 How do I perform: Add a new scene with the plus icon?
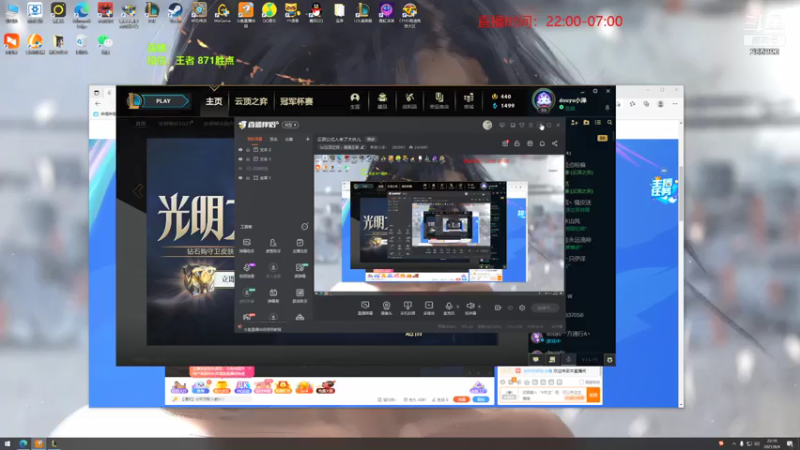click(307, 139)
